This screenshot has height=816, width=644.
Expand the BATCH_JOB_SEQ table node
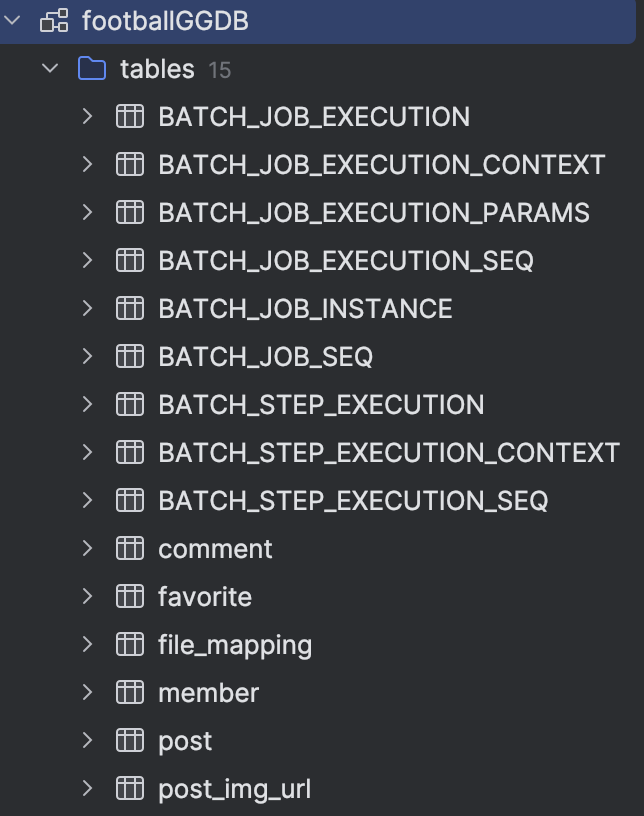[87, 357]
